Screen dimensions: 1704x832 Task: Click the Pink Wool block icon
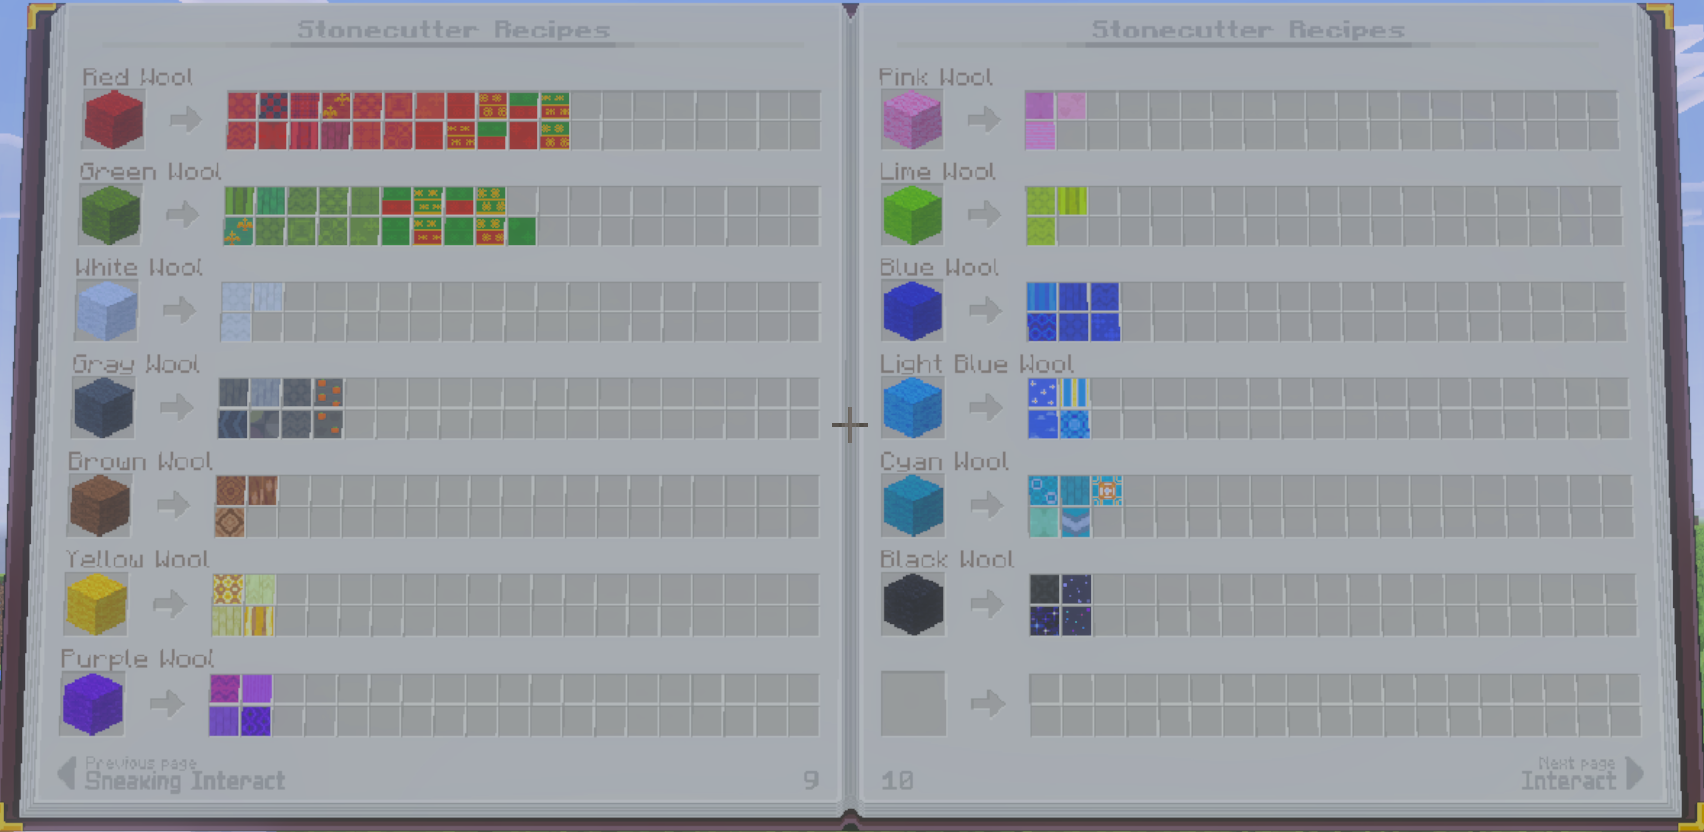pos(911,120)
